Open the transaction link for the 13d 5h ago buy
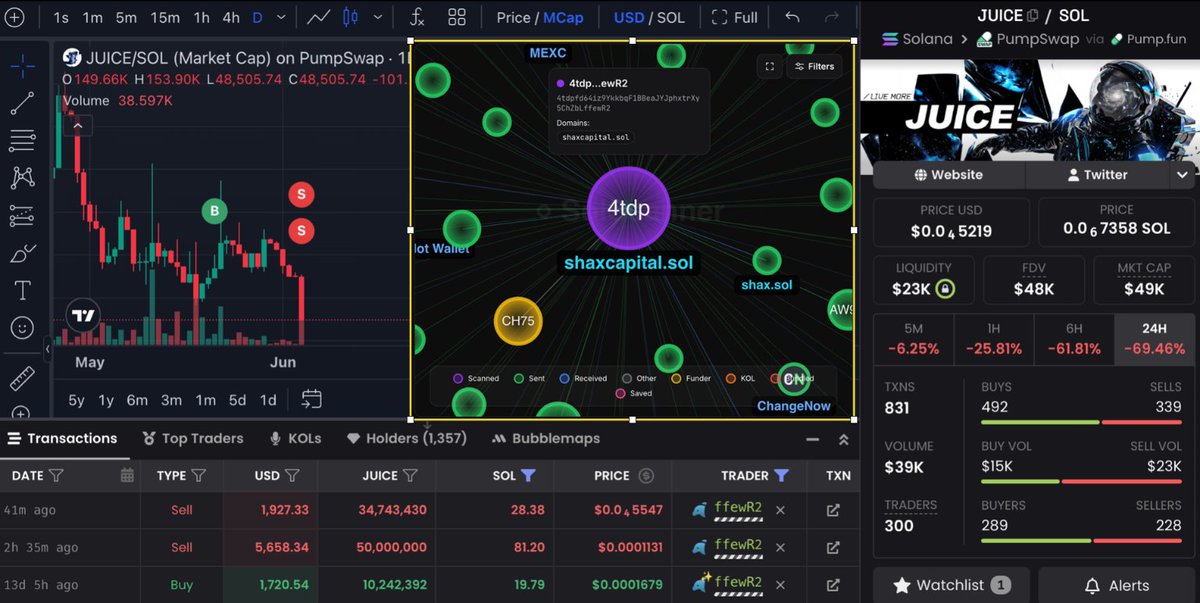 [833, 584]
